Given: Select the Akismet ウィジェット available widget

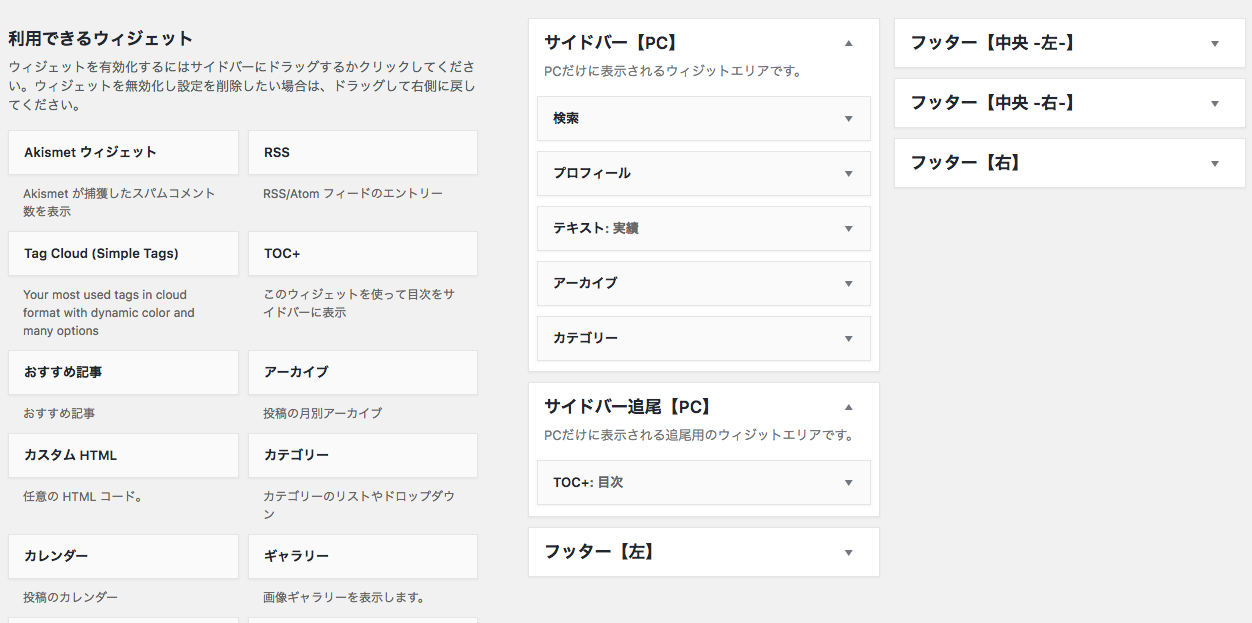Looking at the screenshot, I should (x=123, y=152).
